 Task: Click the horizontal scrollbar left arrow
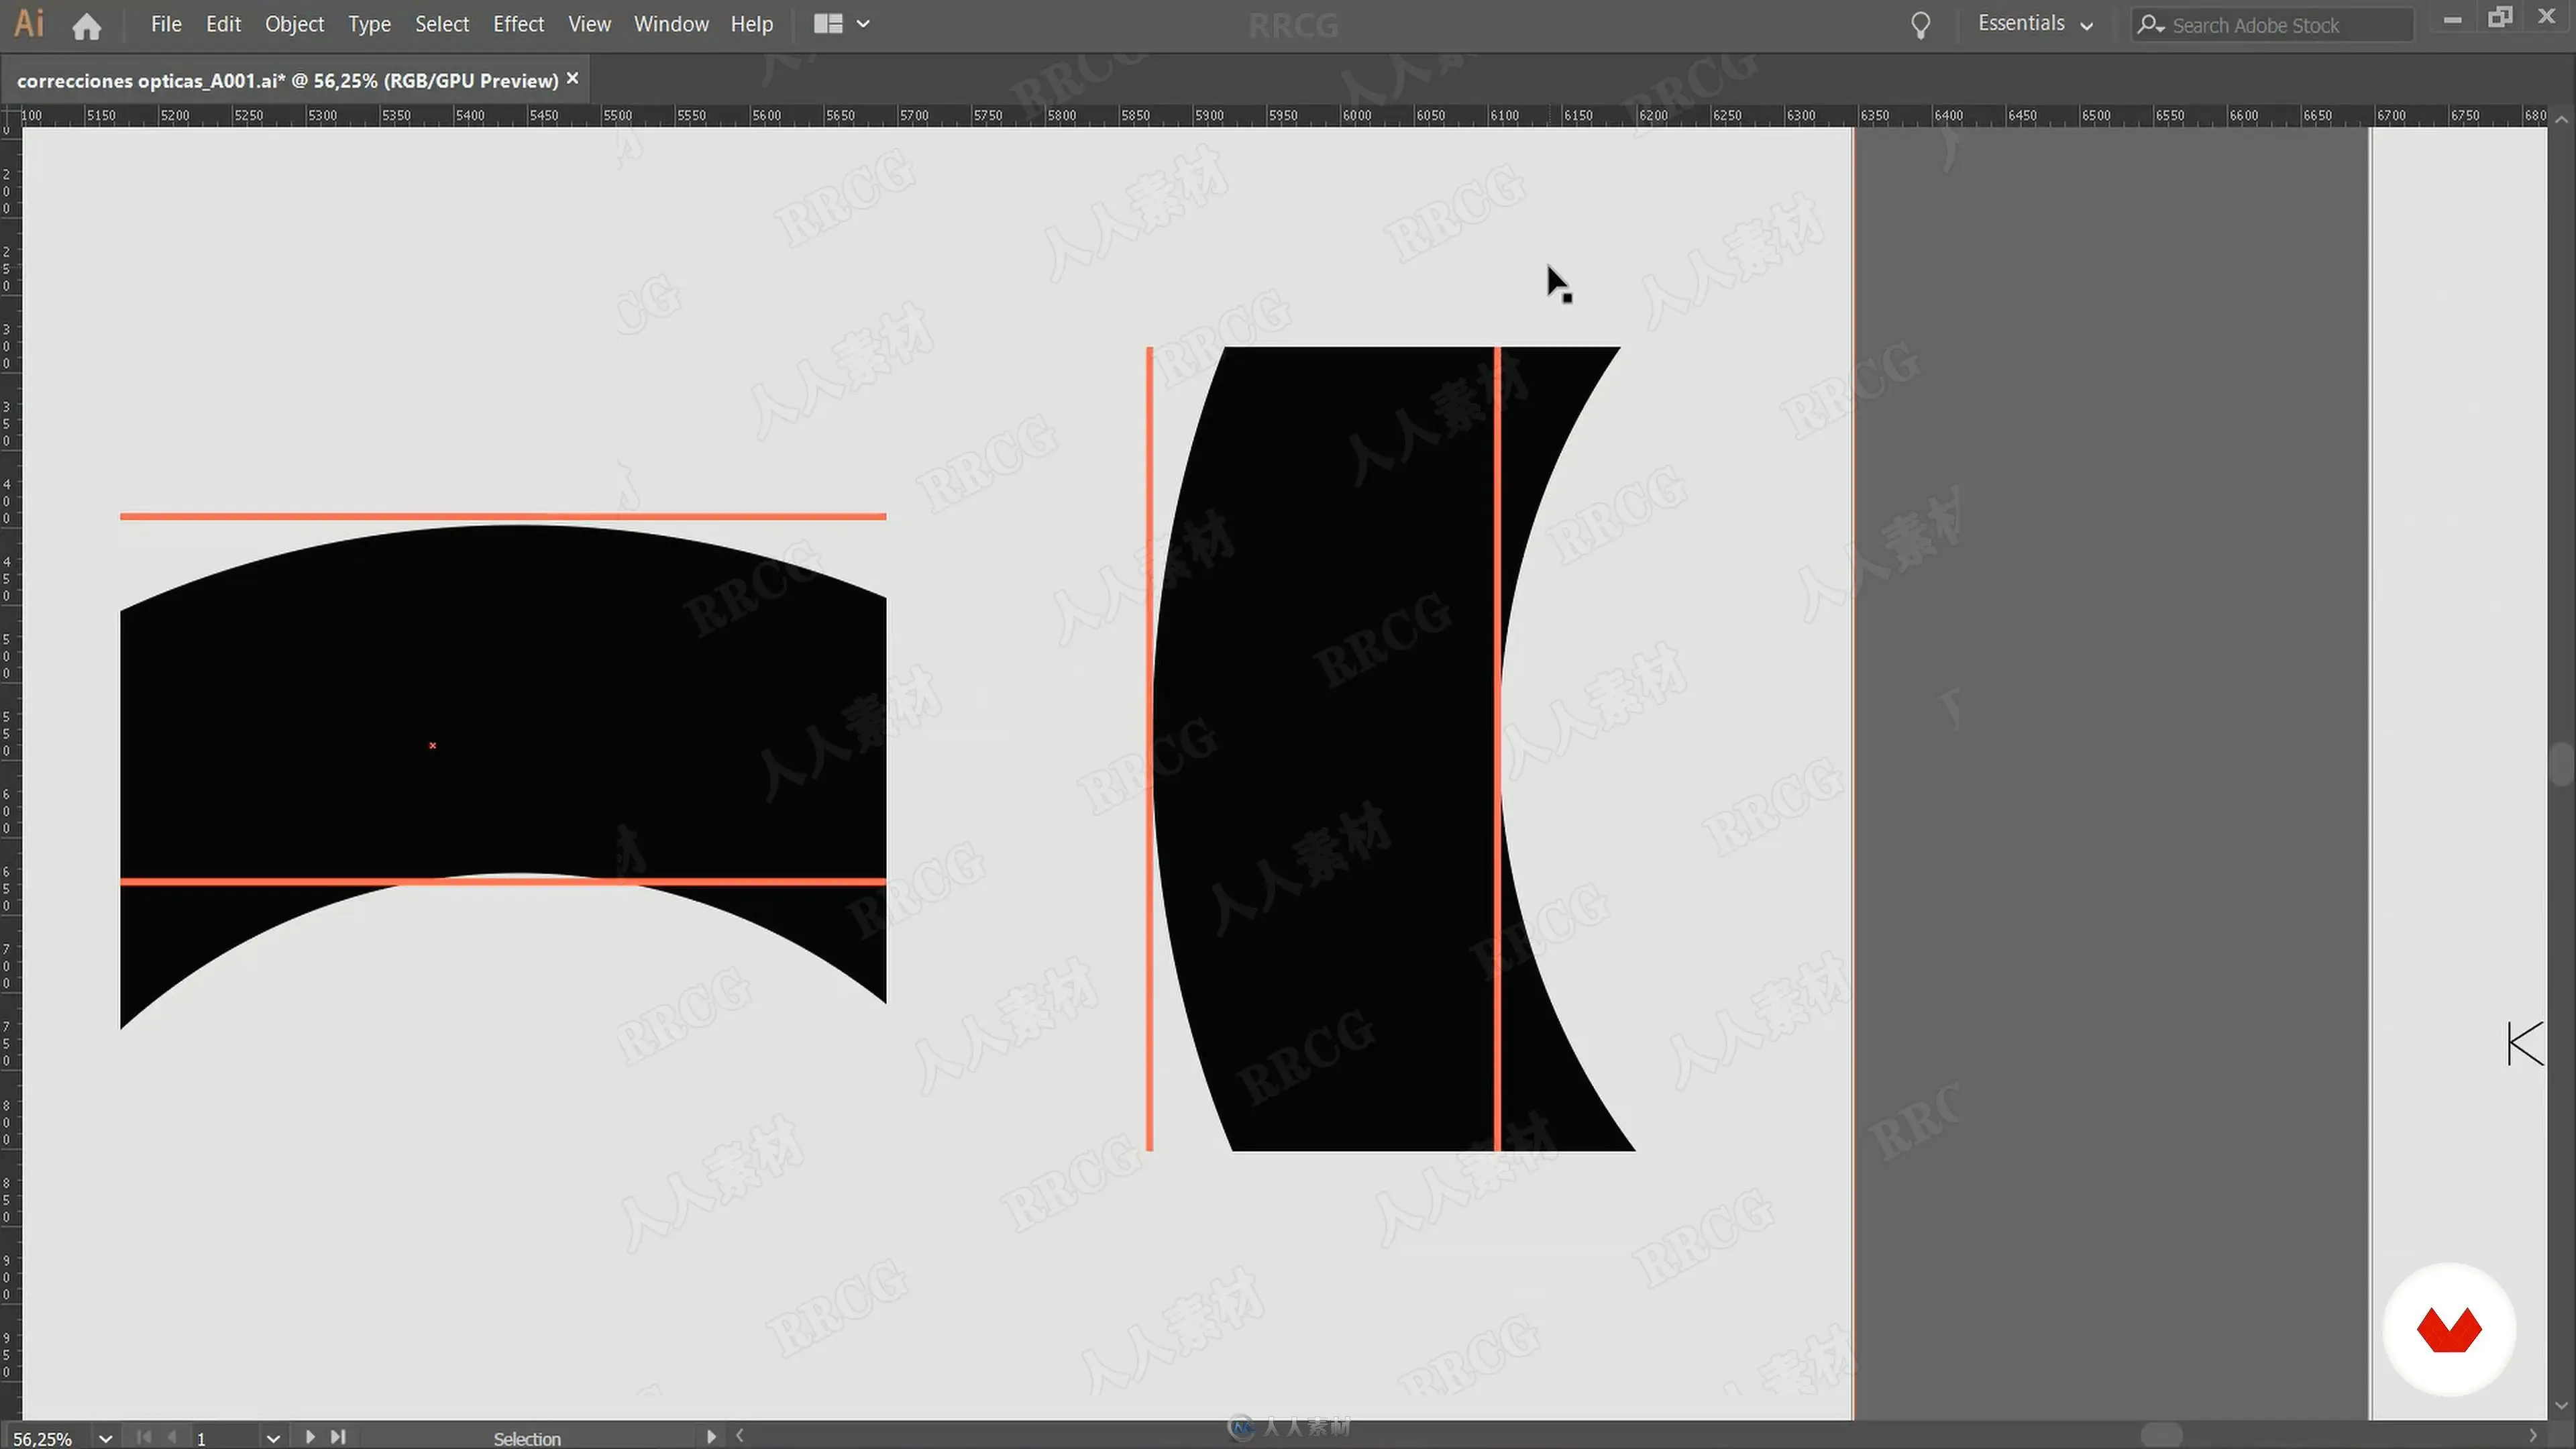pos(740,1436)
